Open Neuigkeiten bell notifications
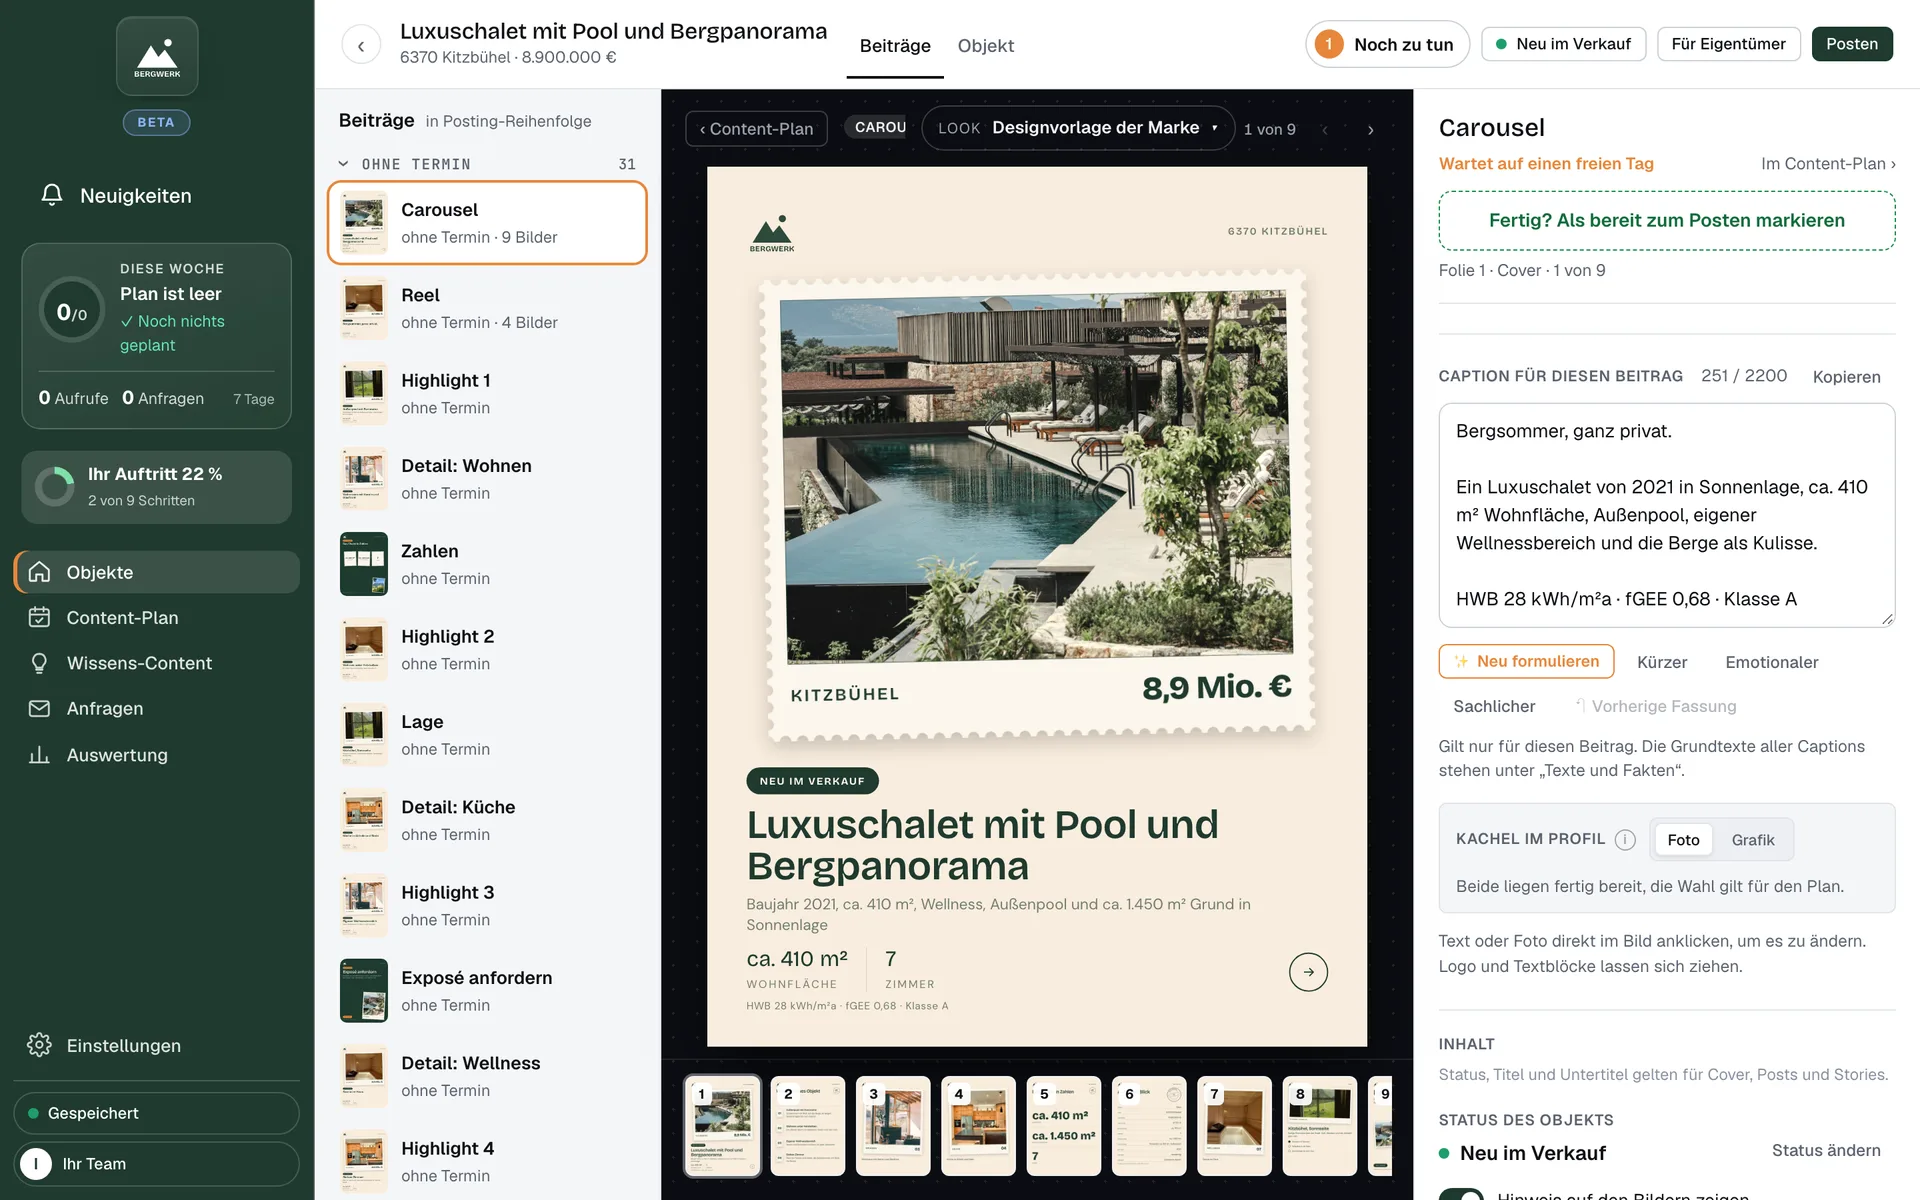 52,195
